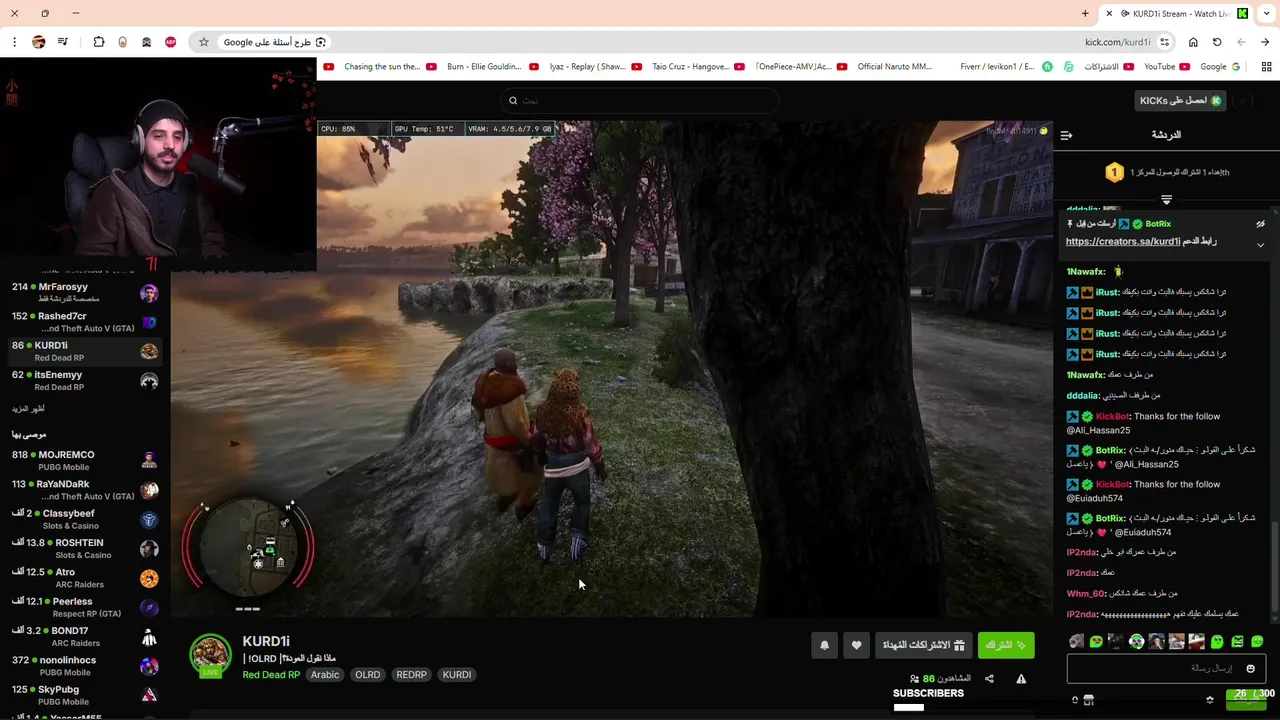Click the green subscribe button
The height and width of the screenshot is (720, 1280).
tap(1006, 646)
